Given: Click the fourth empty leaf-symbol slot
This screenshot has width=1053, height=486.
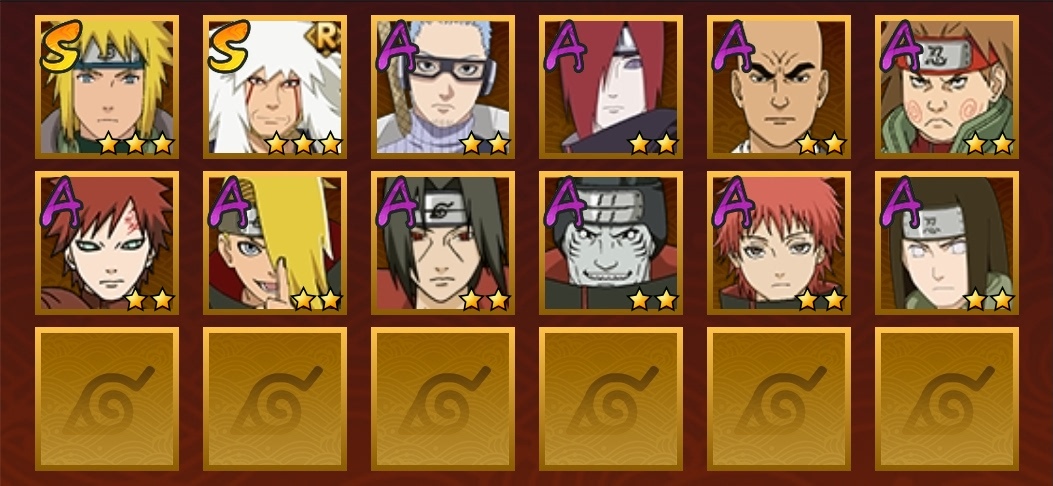Looking at the screenshot, I should (610, 399).
